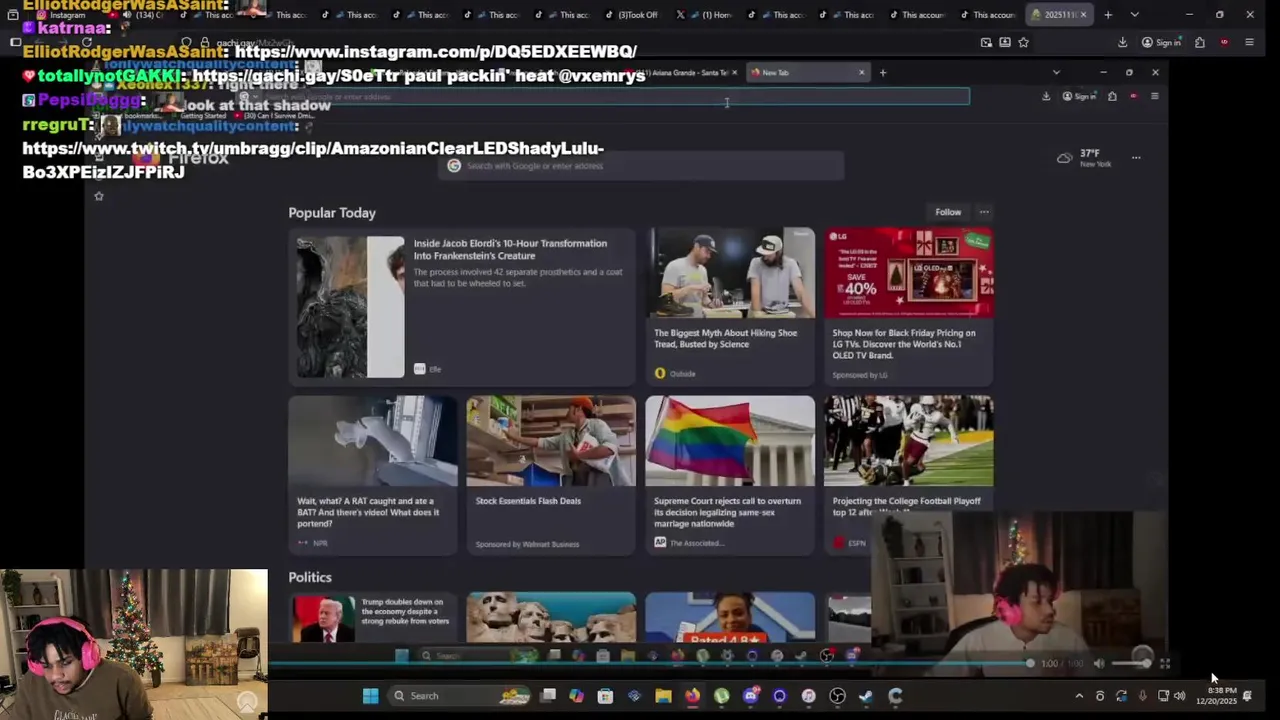The image size is (1280, 720).
Task: Open Jacob Elordi Frankenstein article
Action: point(462,307)
